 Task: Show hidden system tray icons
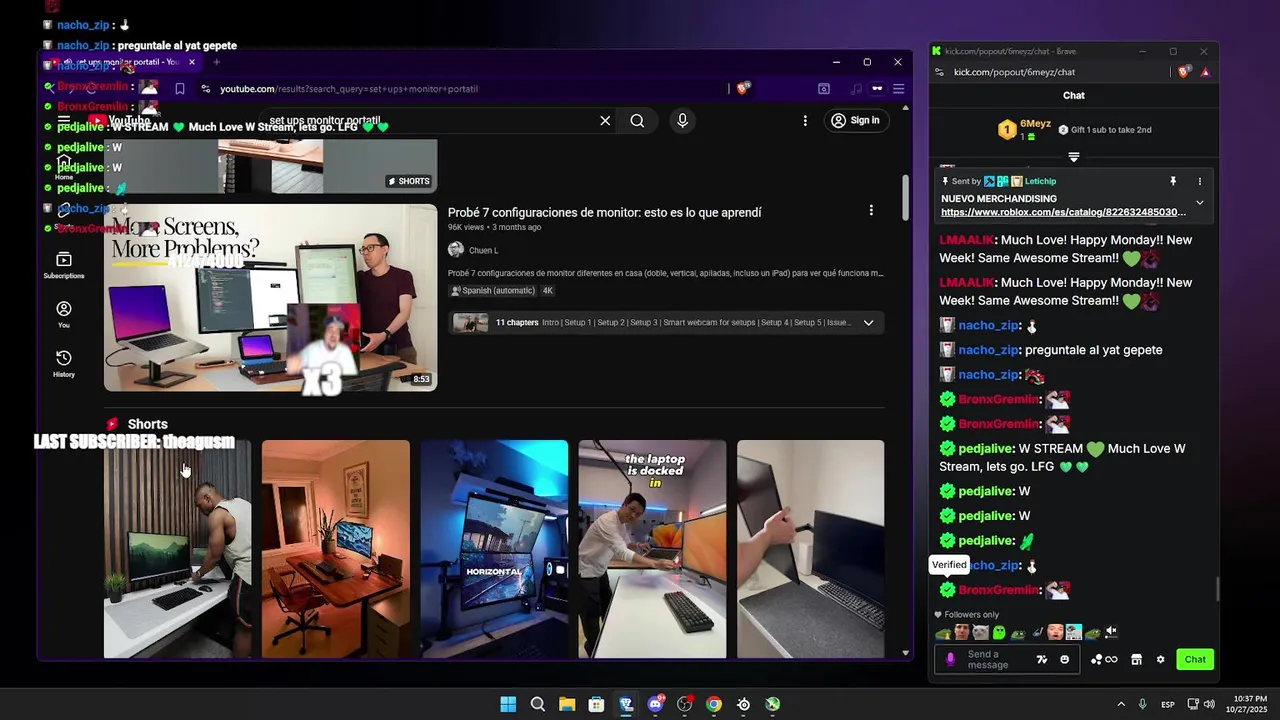1121,704
